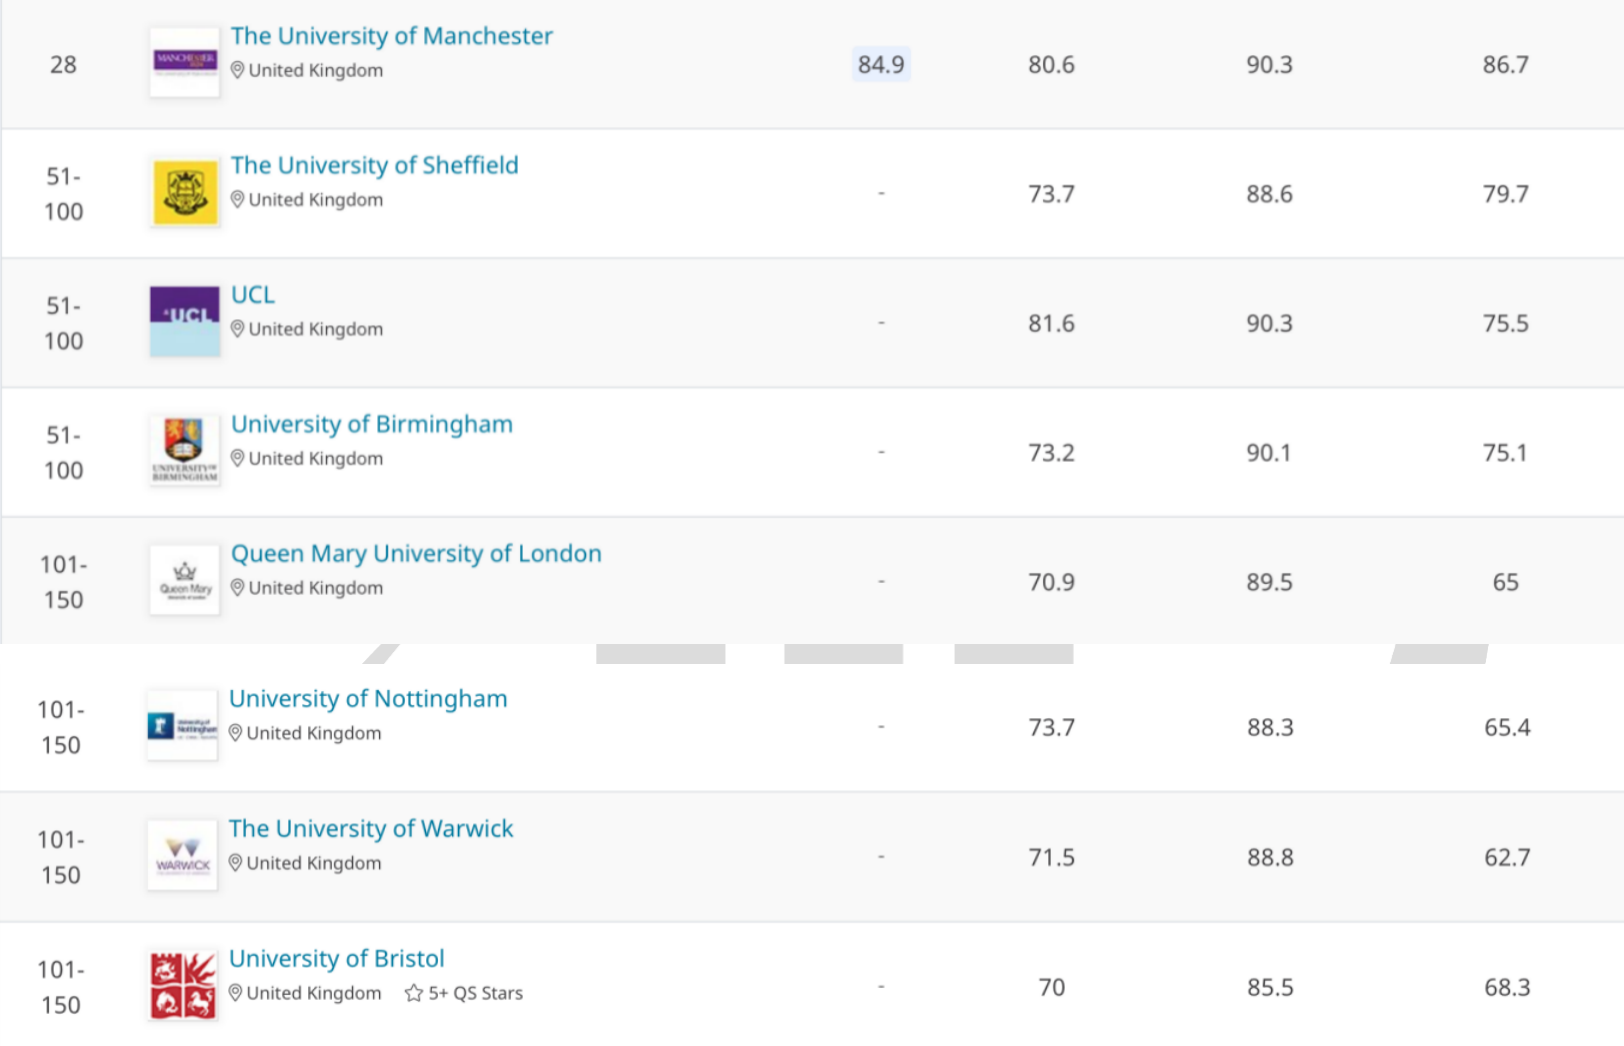Open University of Bristol link

336,959
